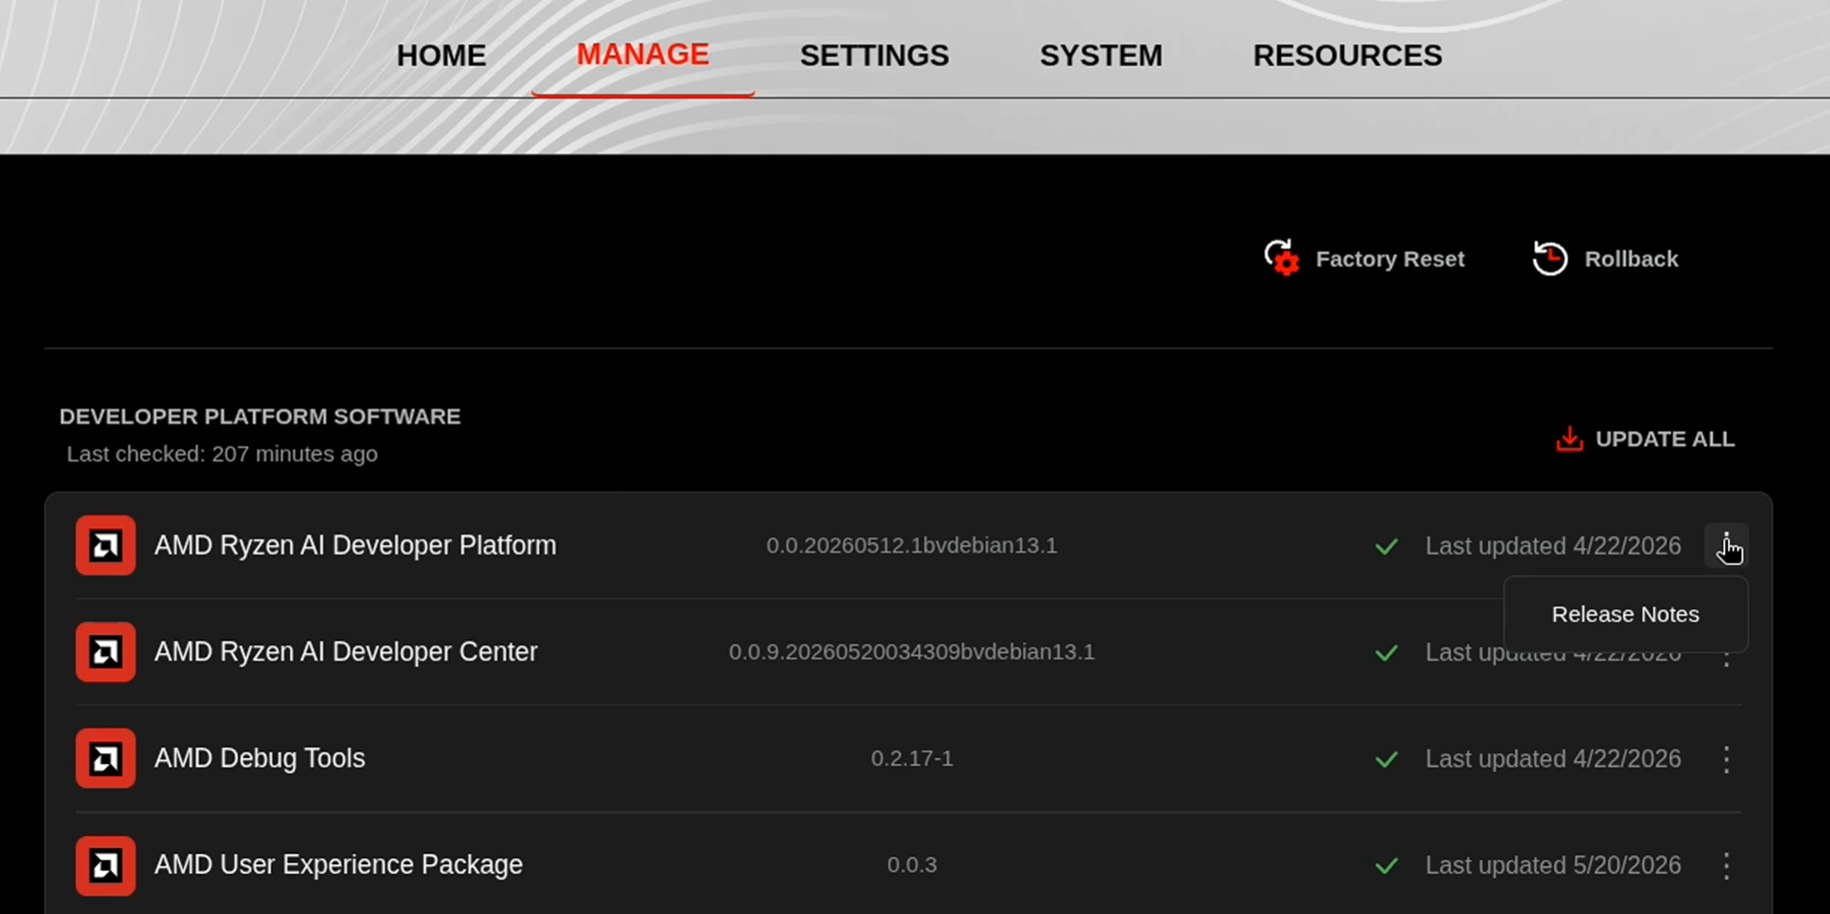This screenshot has height=914, width=1830.
Task: Click version number 0.2.17-1
Action: 912,758
